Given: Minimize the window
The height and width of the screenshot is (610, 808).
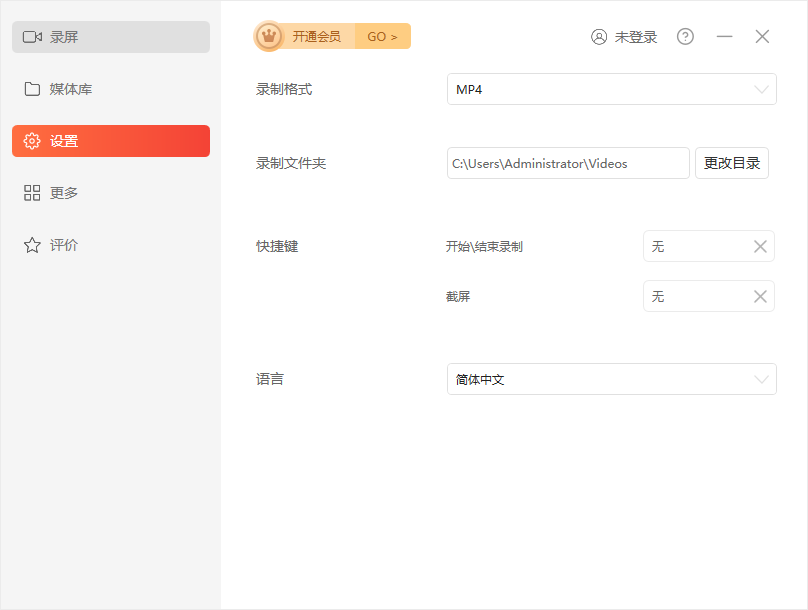Looking at the screenshot, I should (x=725, y=37).
